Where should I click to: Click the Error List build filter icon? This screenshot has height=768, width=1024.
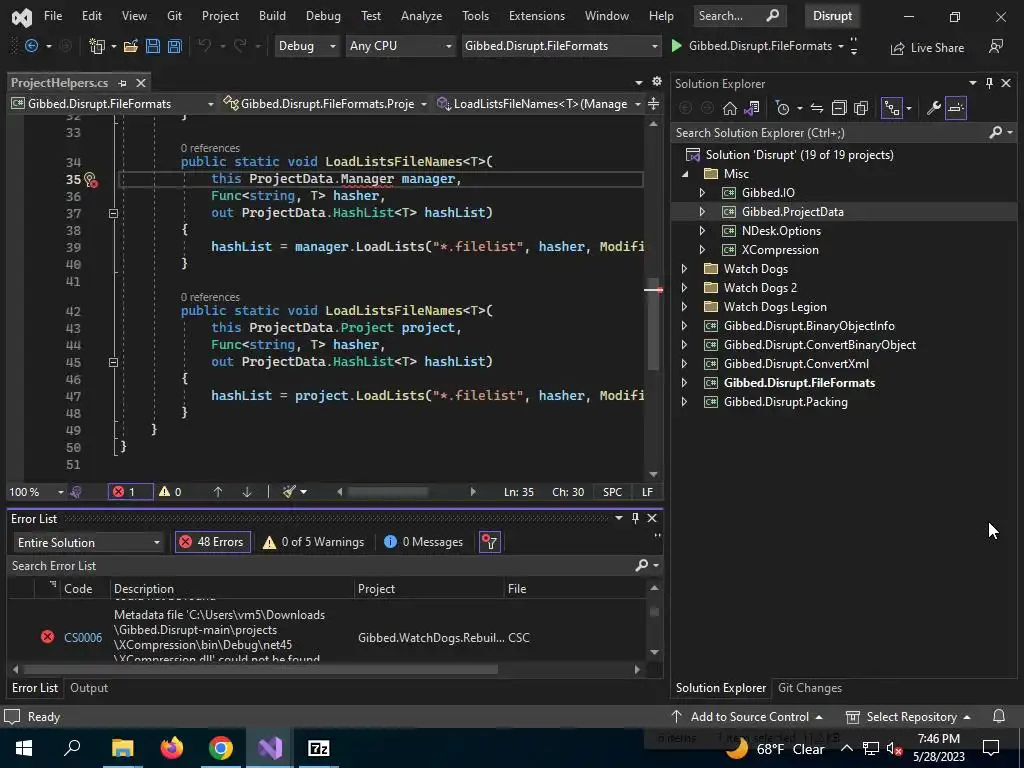click(x=490, y=542)
